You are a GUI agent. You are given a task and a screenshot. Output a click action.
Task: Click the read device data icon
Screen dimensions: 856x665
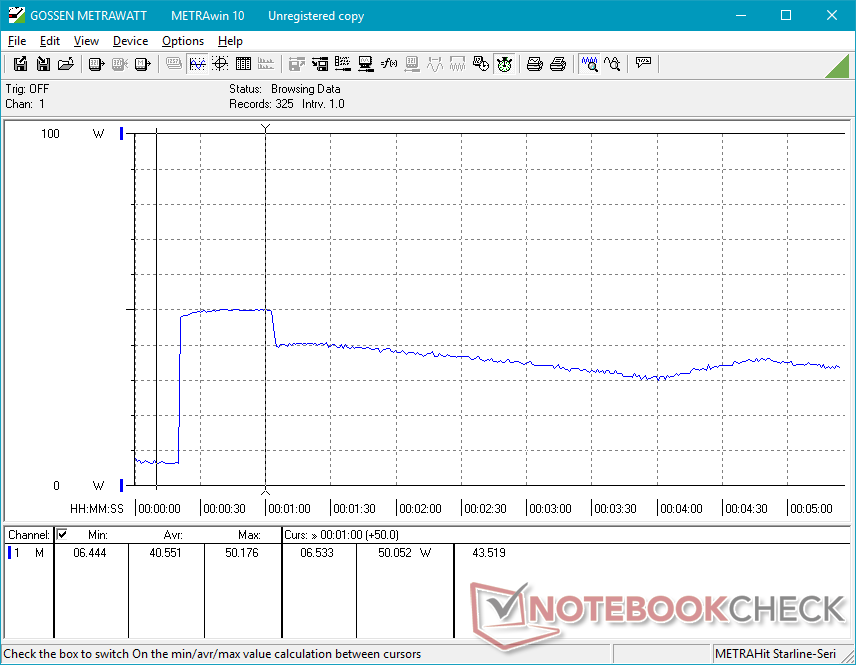[97, 64]
